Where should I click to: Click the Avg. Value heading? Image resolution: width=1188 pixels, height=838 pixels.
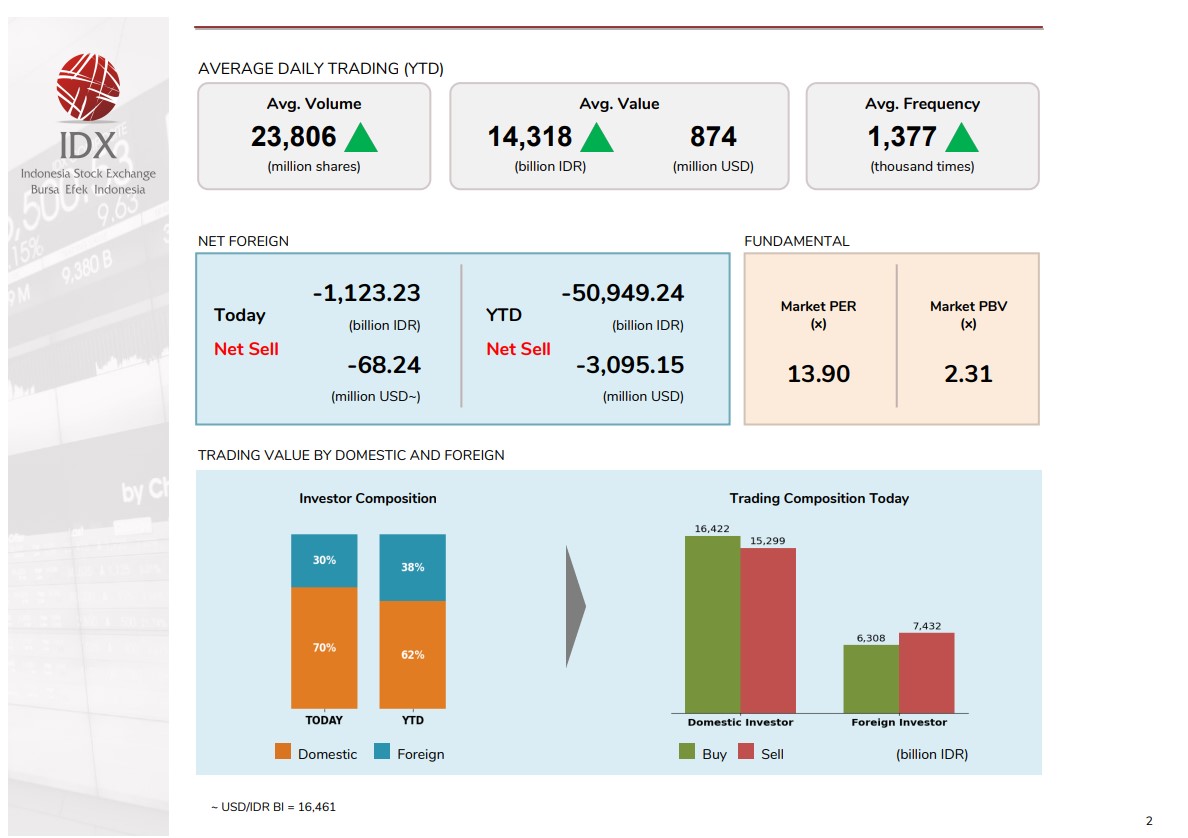coord(619,104)
